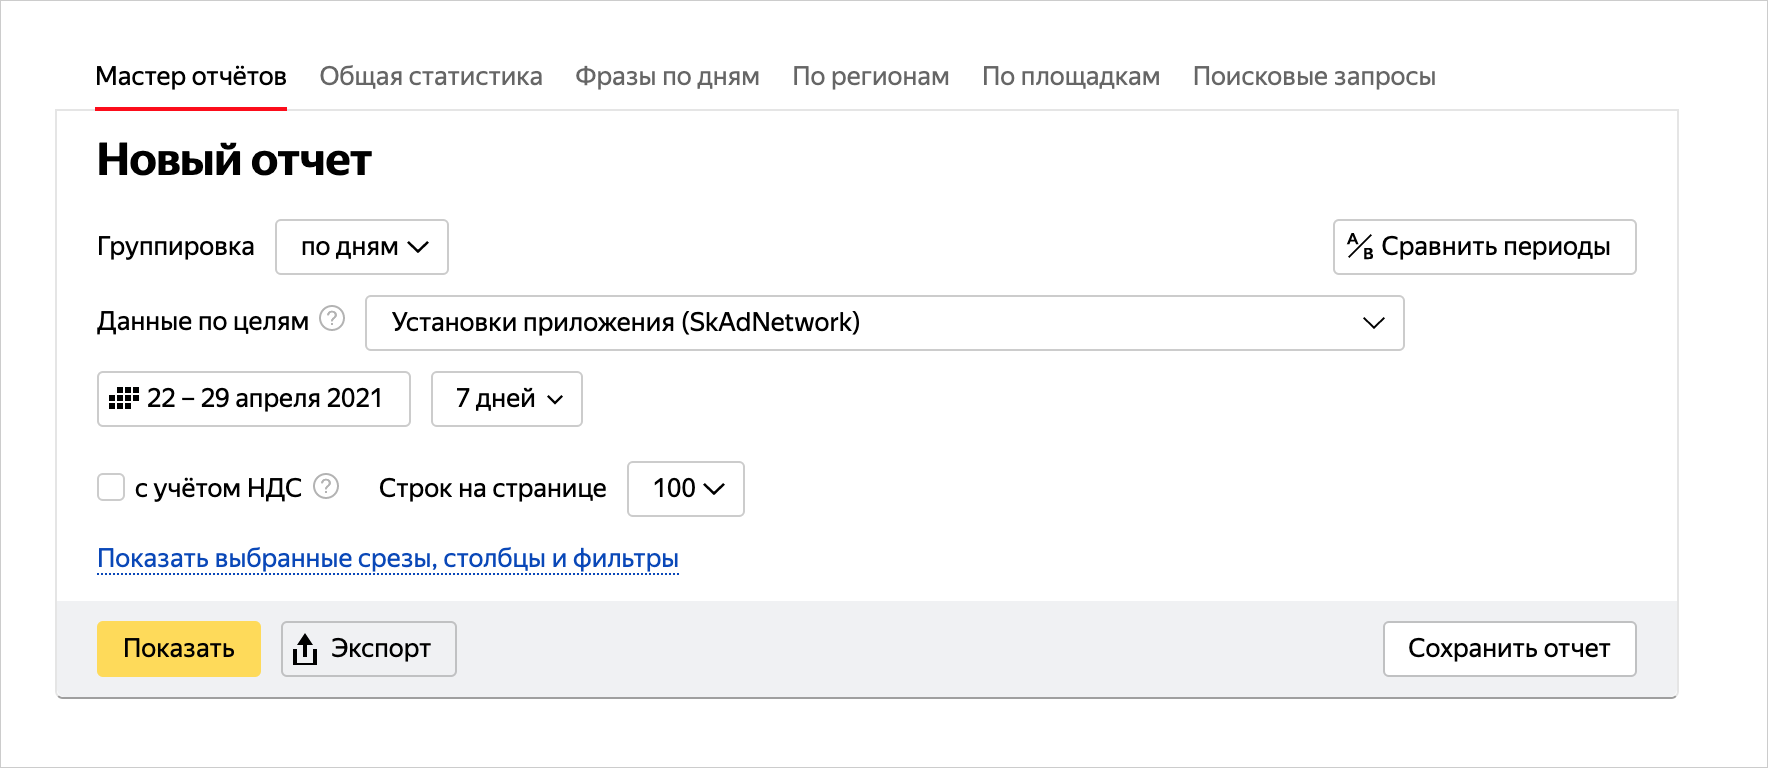Select the По площадкам tab
The width and height of the screenshot is (1768, 768).
pos(1071,77)
